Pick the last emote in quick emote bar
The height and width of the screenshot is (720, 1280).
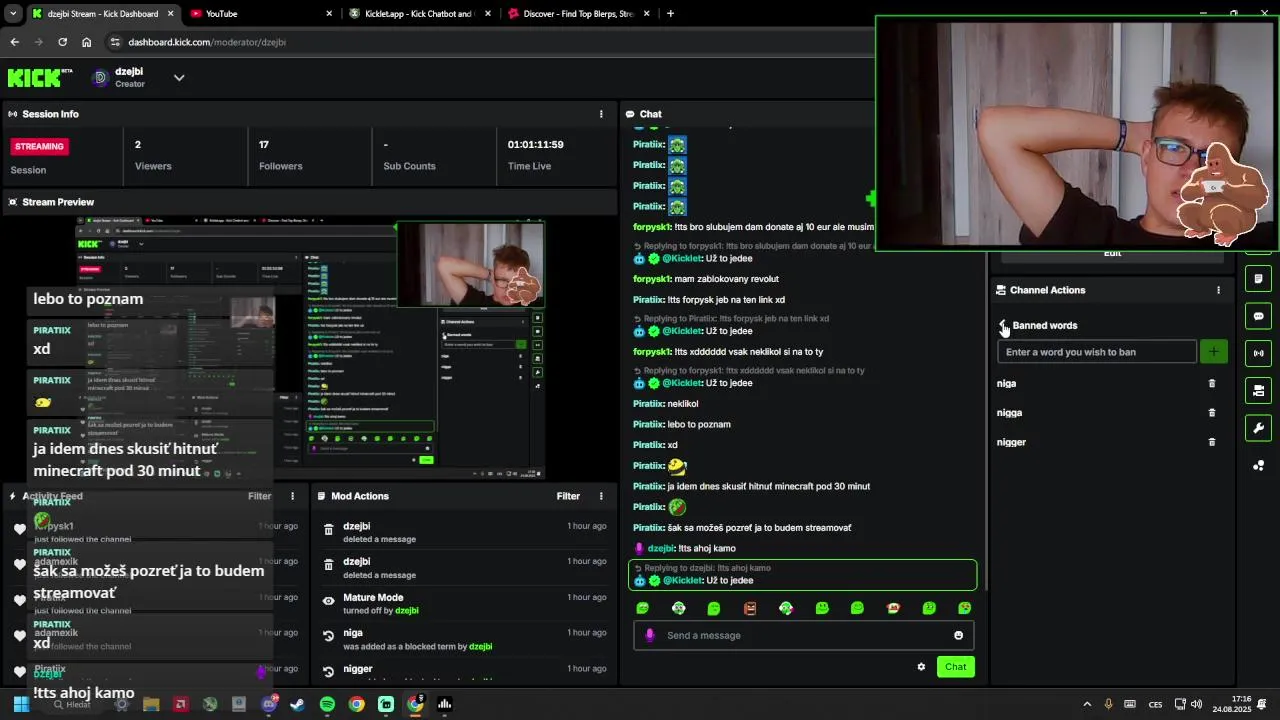pyautogui.click(x=965, y=608)
